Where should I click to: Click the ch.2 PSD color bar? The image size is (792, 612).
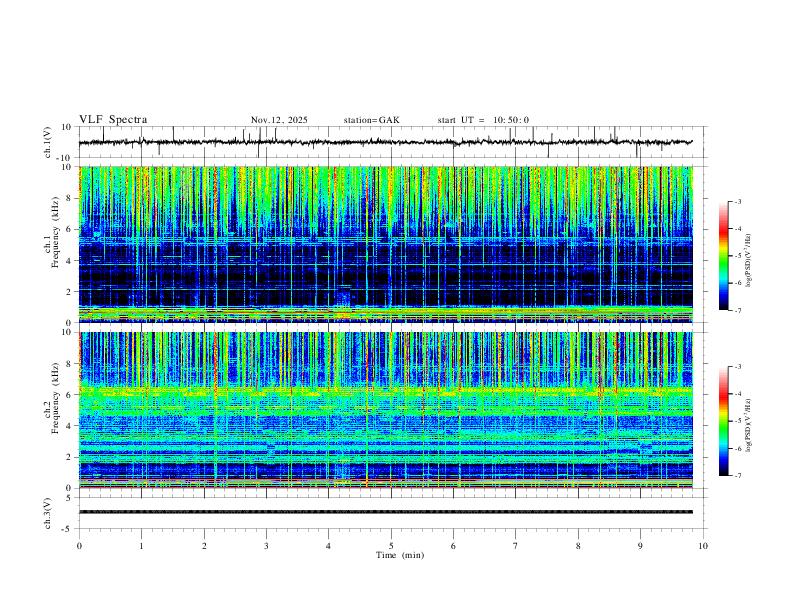click(724, 421)
